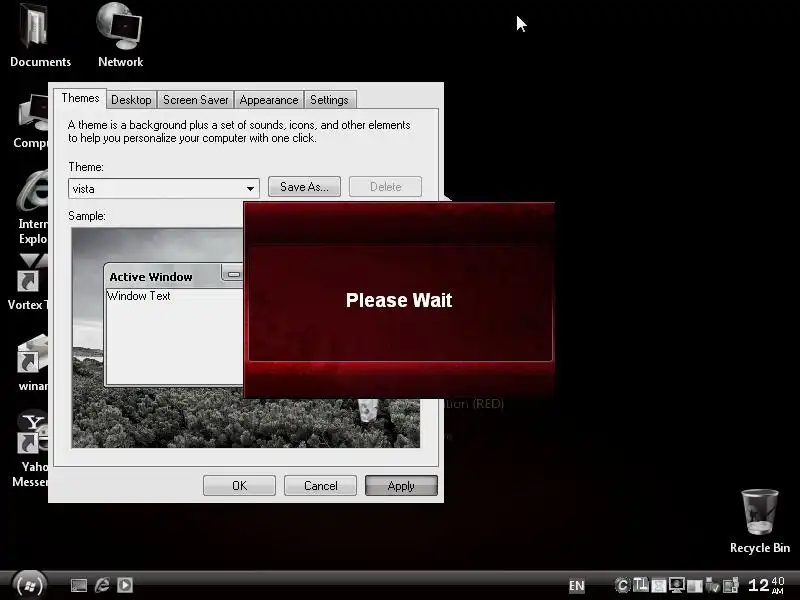Click the taskbar clock

pyautogui.click(x=766, y=585)
